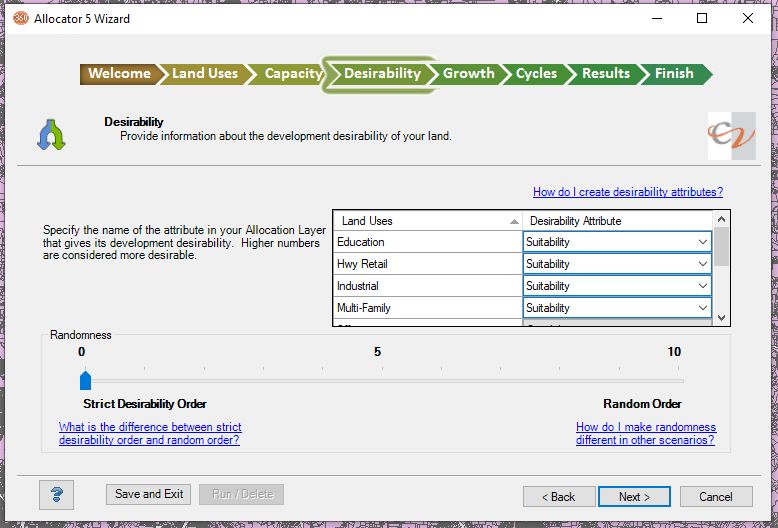Click the help question mark icon button

(57, 494)
